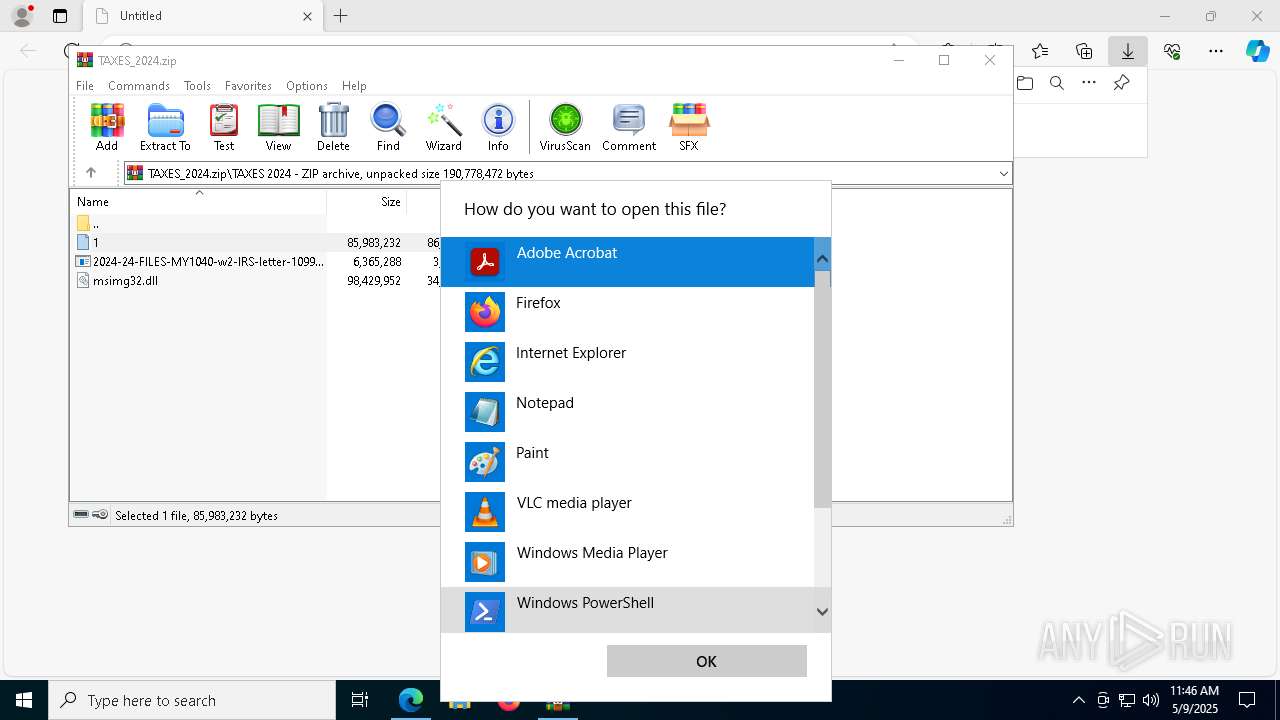The width and height of the screenshot is (1280, 720).
Task: Choose Windows Media Player option
Action: 628,562
